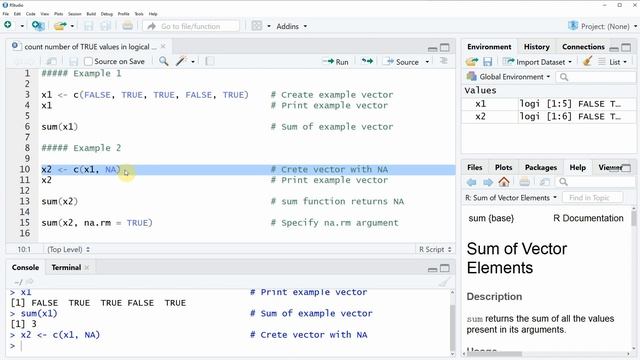640x360 pixels.
Task: Open the Global Environment dropdown
Action: click(x=509, y=77)
